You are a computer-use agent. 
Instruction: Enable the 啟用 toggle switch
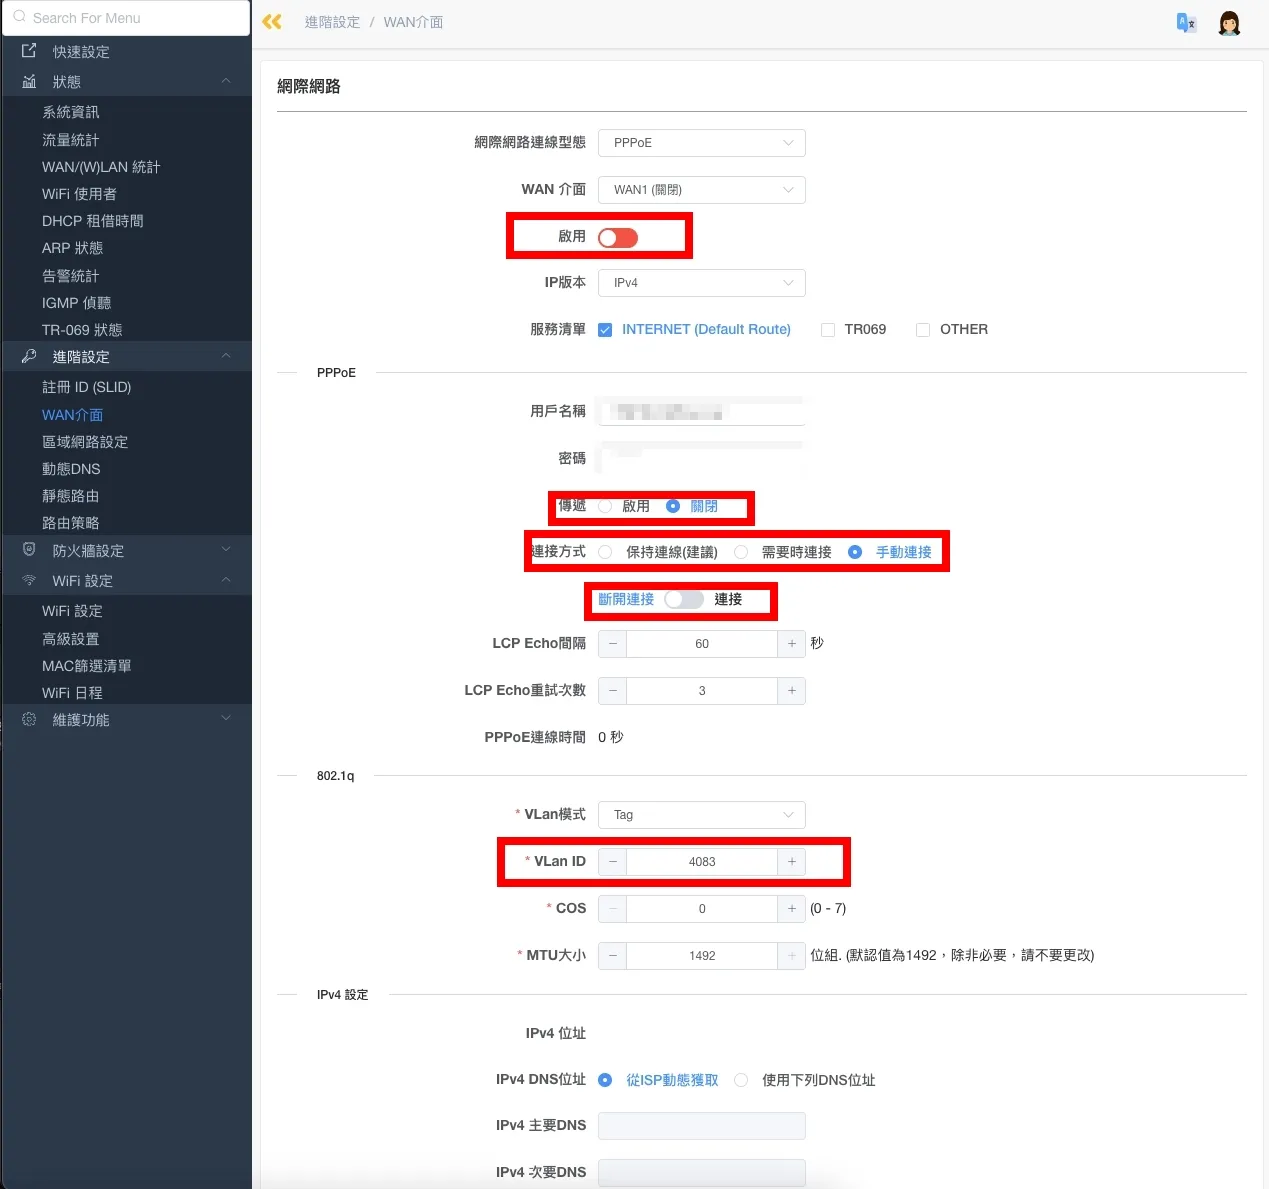(617, 237)
